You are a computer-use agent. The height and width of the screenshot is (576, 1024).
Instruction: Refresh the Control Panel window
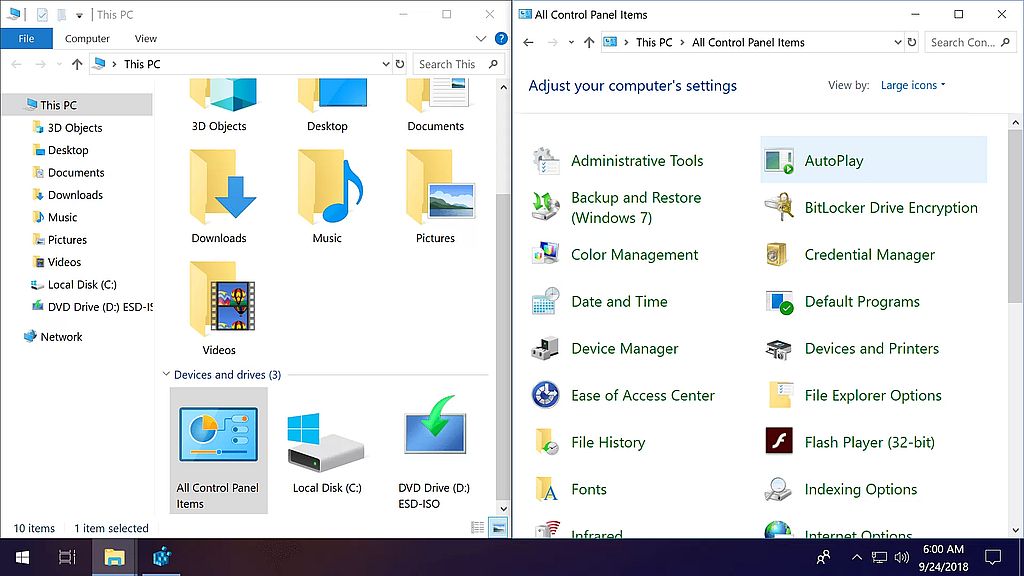tap(912, 42)
